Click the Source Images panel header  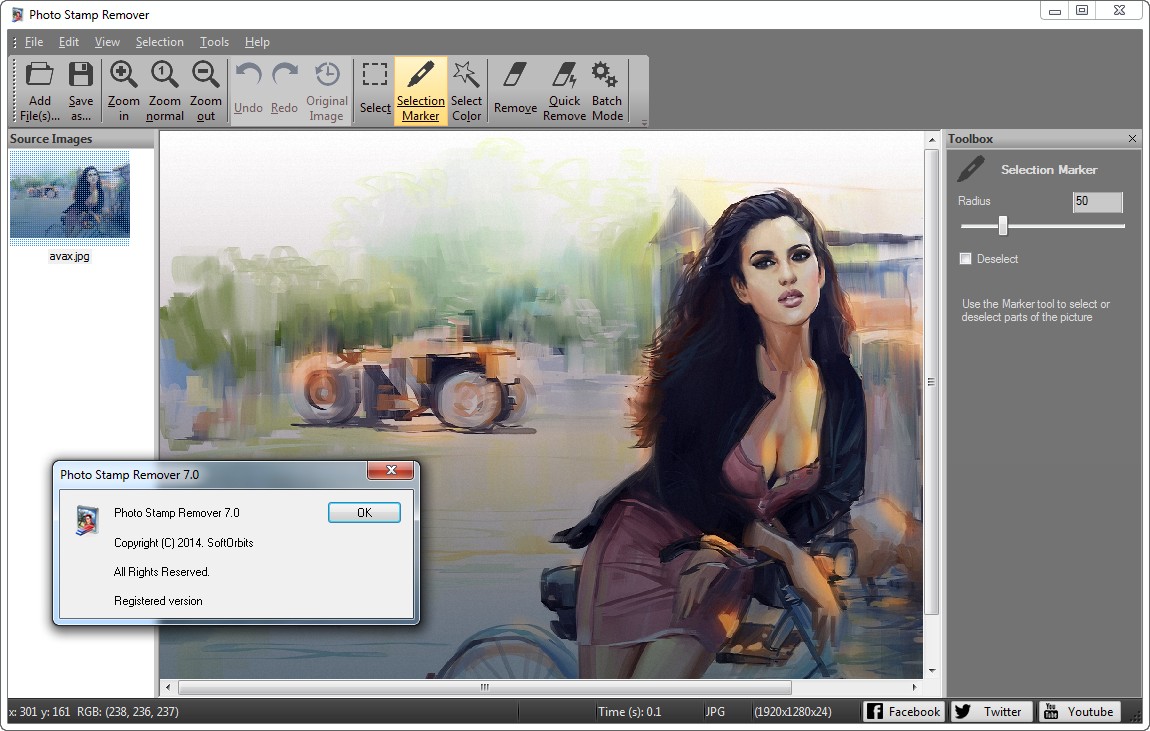click(x=81, y=139)
